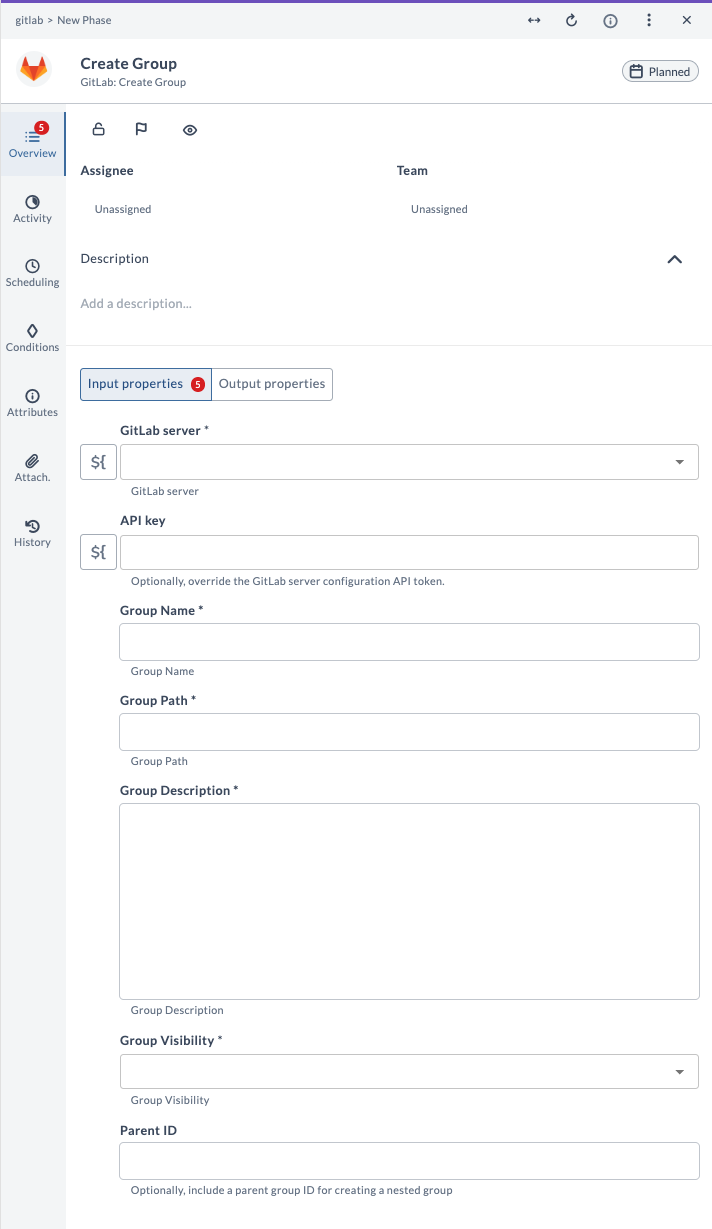Click the Group Path input field
Viewport: 712px width, 1229px height.
[x=409, y=732]
